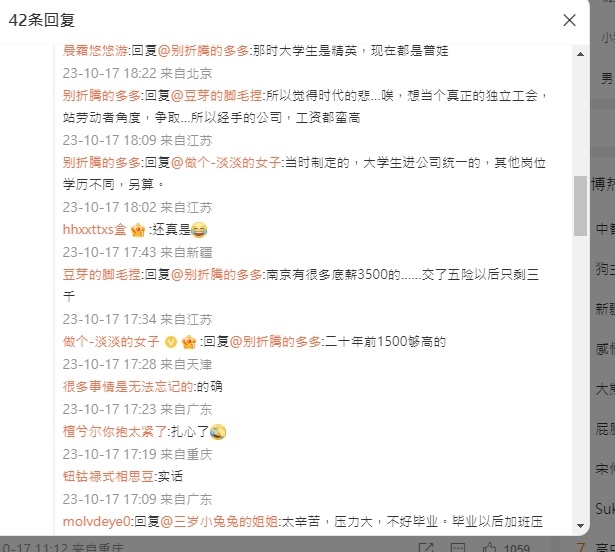
Task: Click the thumbs-up like icon beside 1059
Action: pyautogui.click(x=489, y=547)
